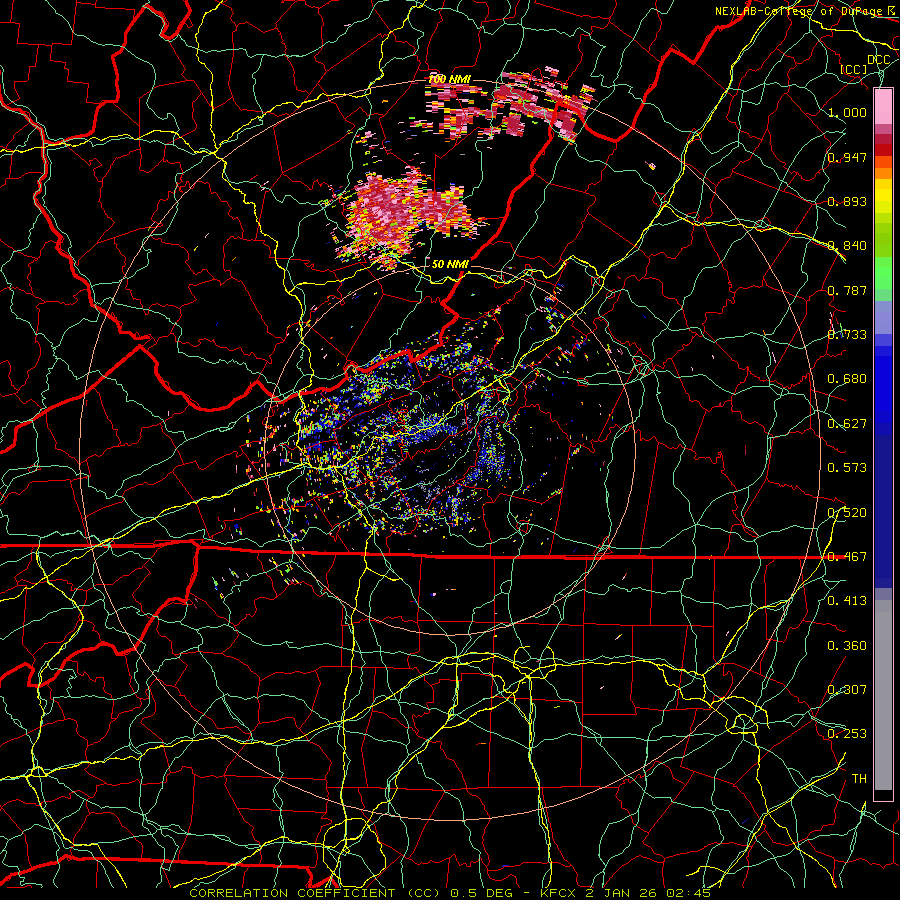This screenshot has width=900, height=900.
Task: Click the pink echo cluster just north of the 50 NMI label
Action: 405,215
